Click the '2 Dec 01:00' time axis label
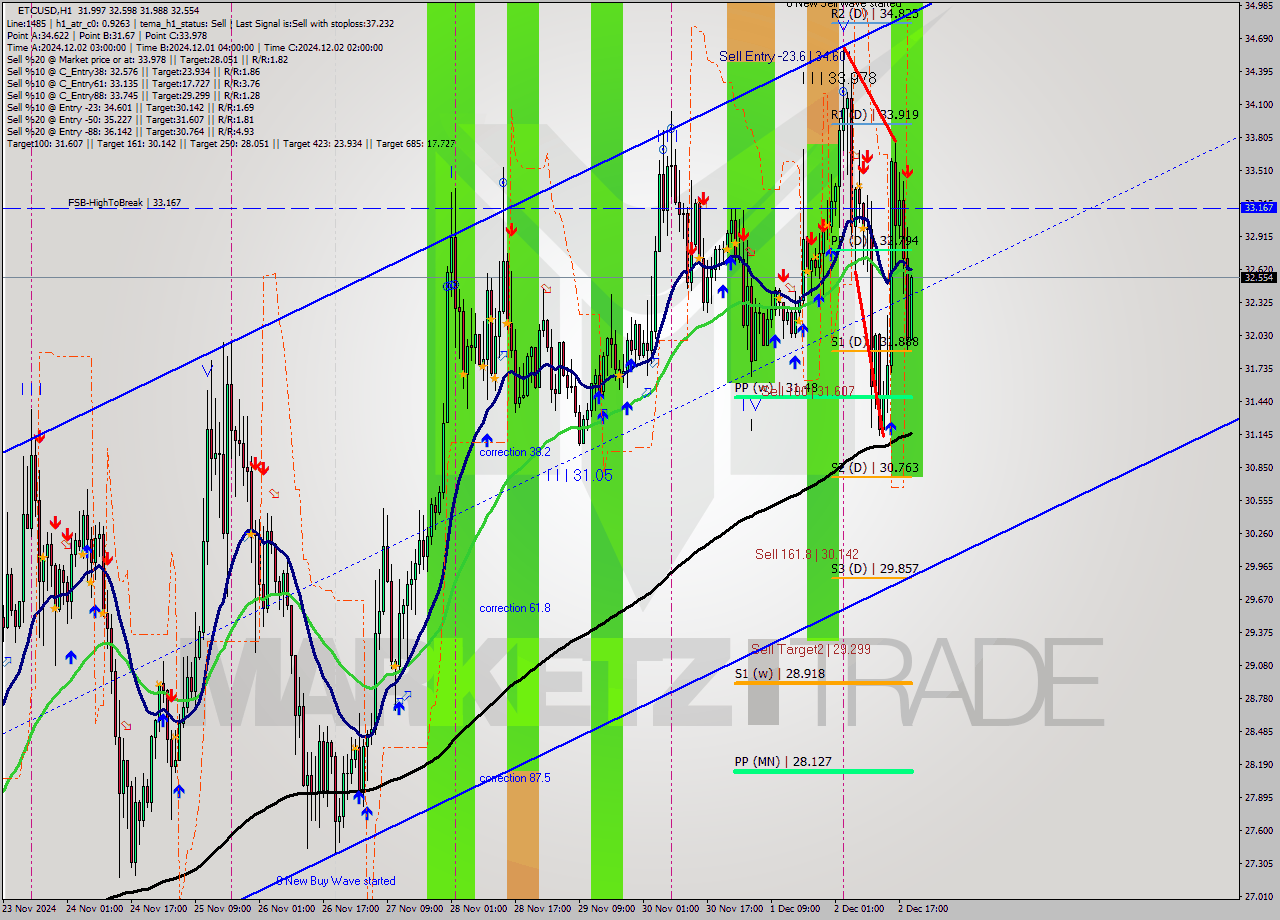Screen dimensions: 1280x920 pyautogui.click(x=861, y=909)
